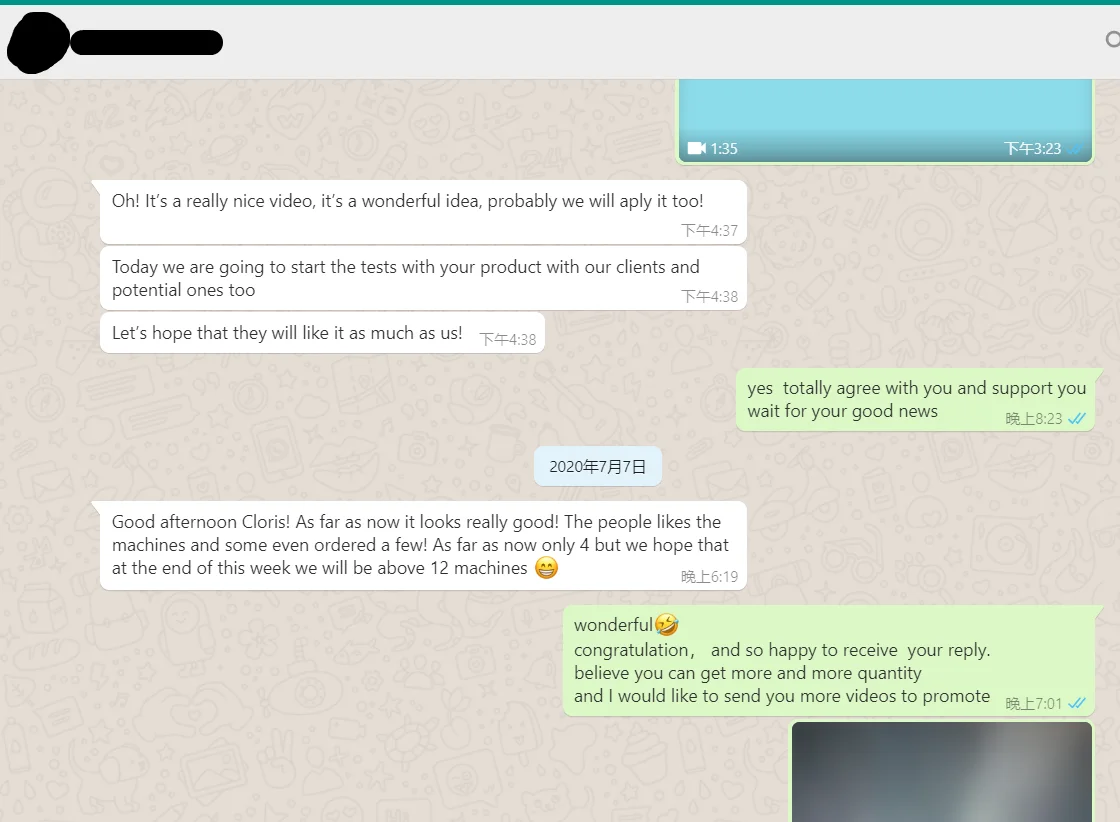Open the blurred image thumbnail at the bottom
1120x822 pixels.
941,771
